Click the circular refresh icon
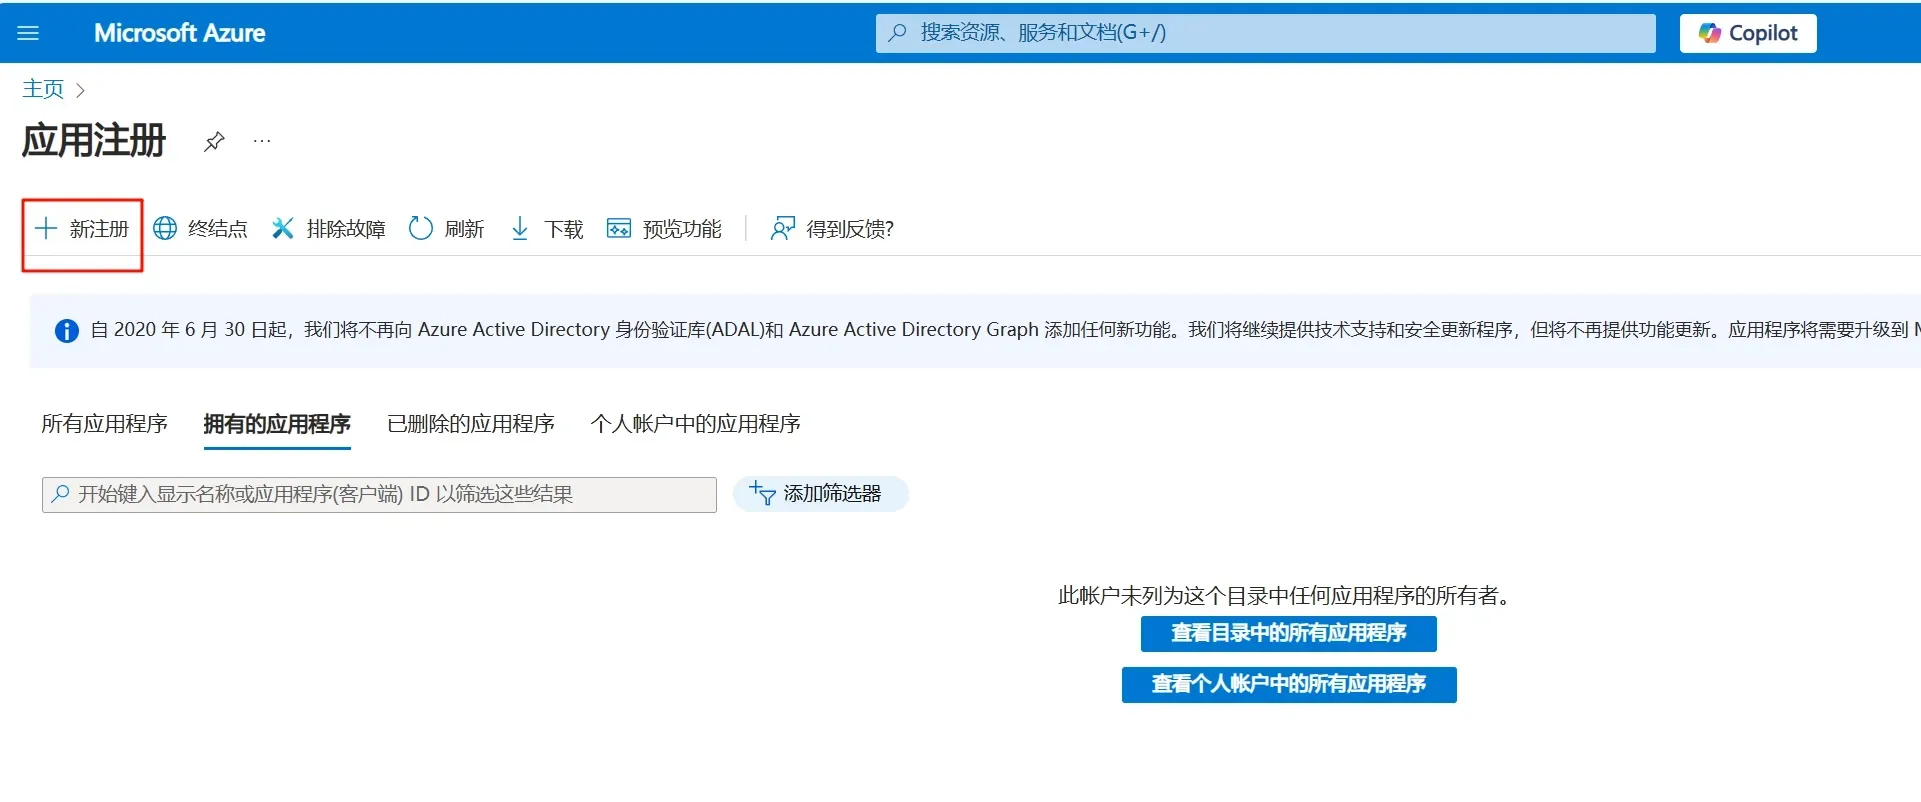 point(421,229)
